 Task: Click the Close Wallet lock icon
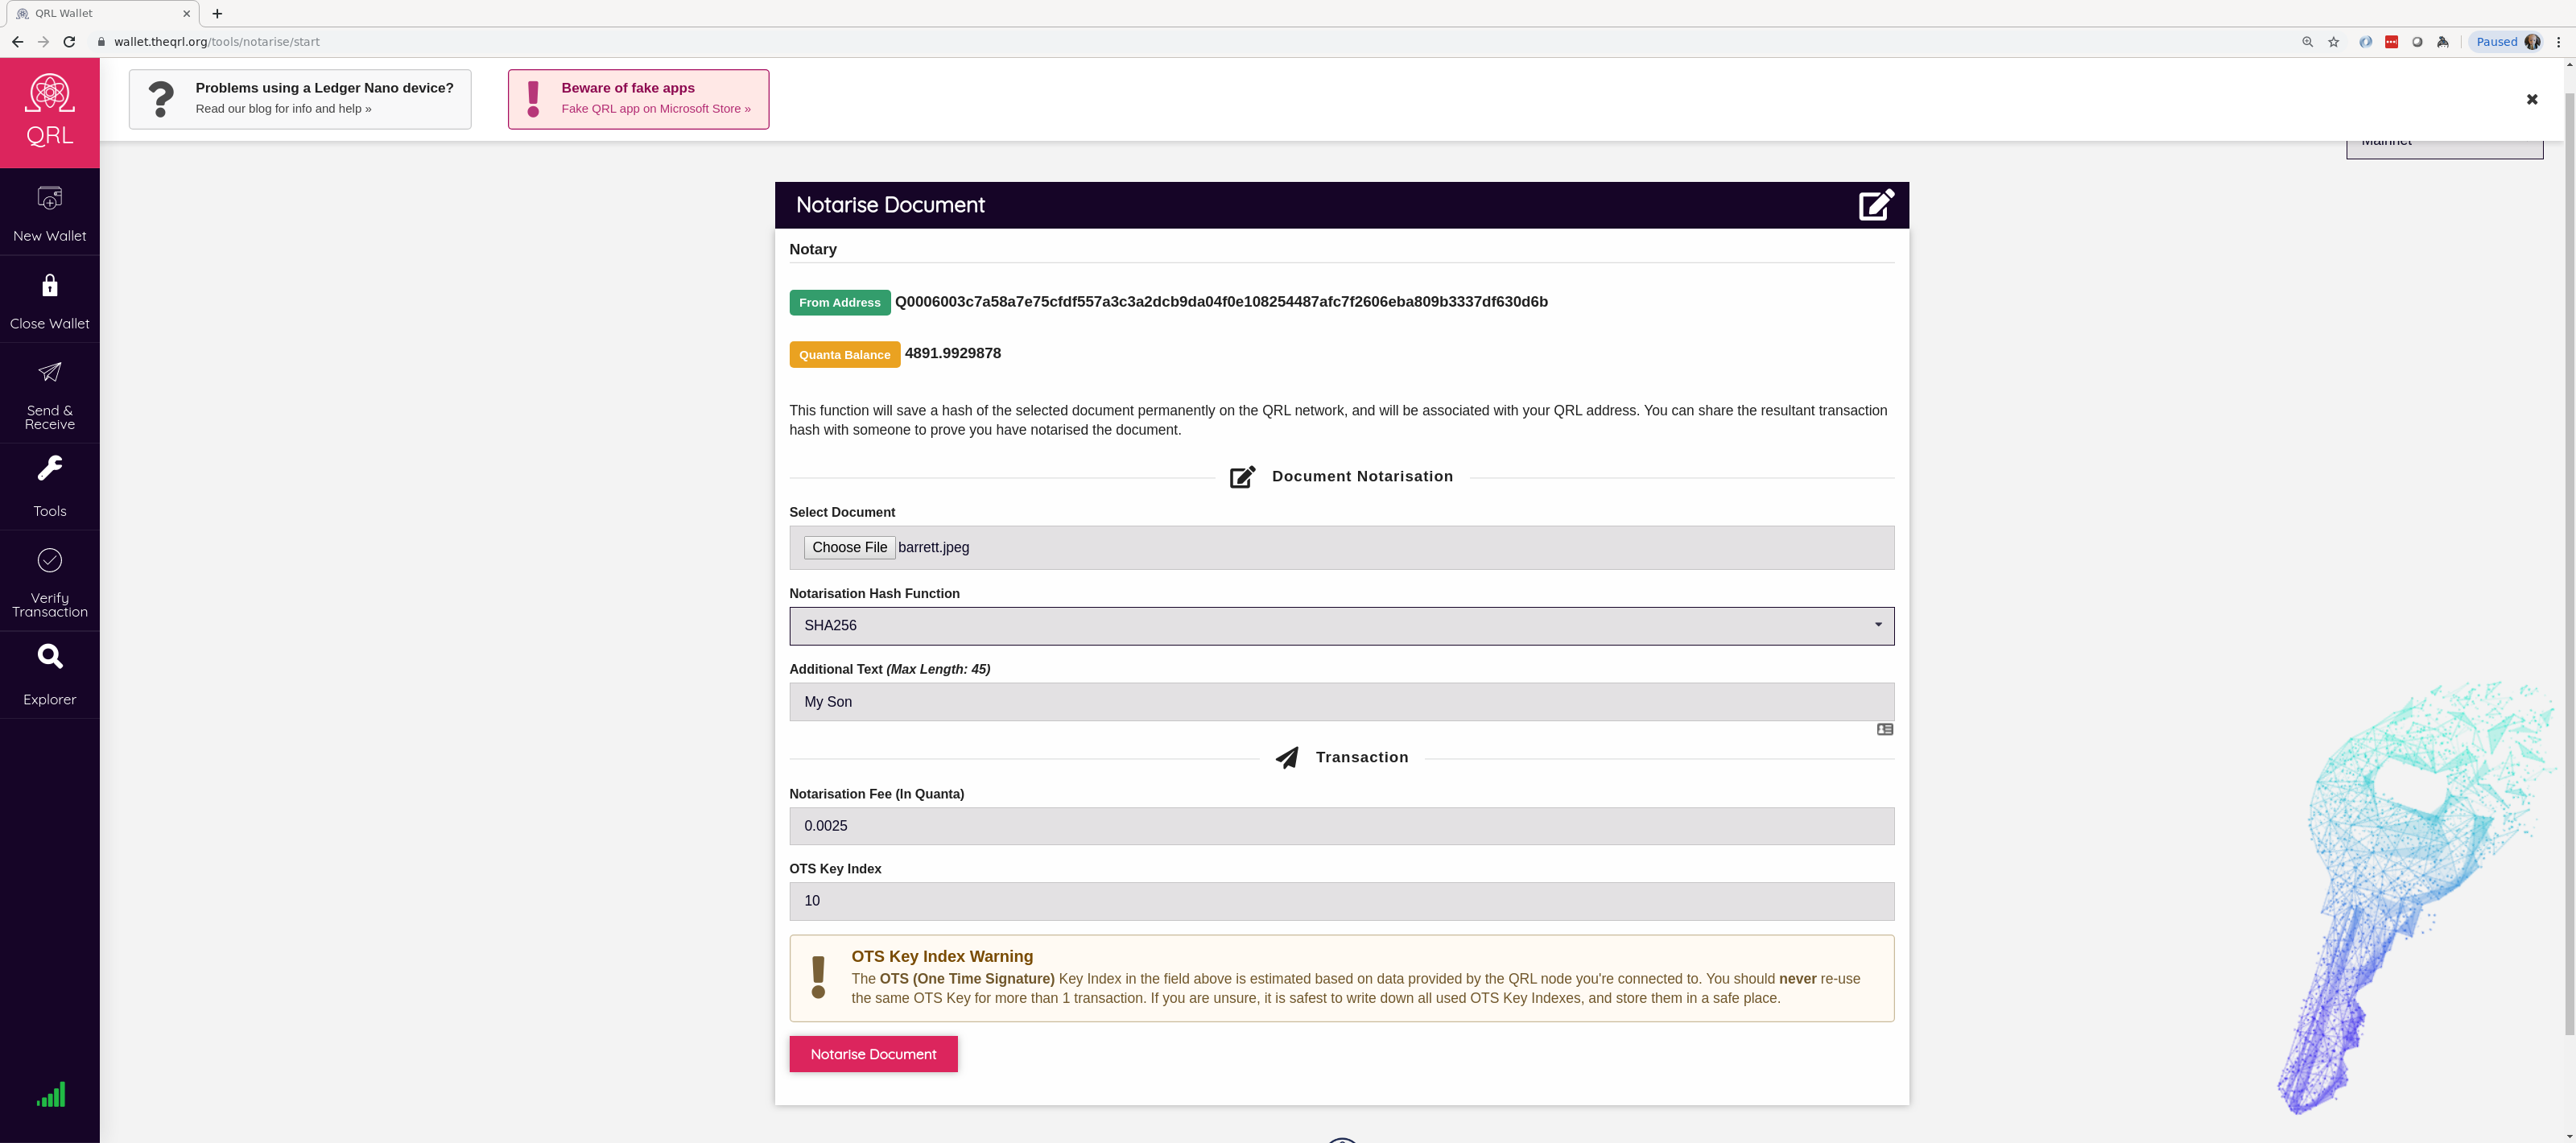point(49,286)
